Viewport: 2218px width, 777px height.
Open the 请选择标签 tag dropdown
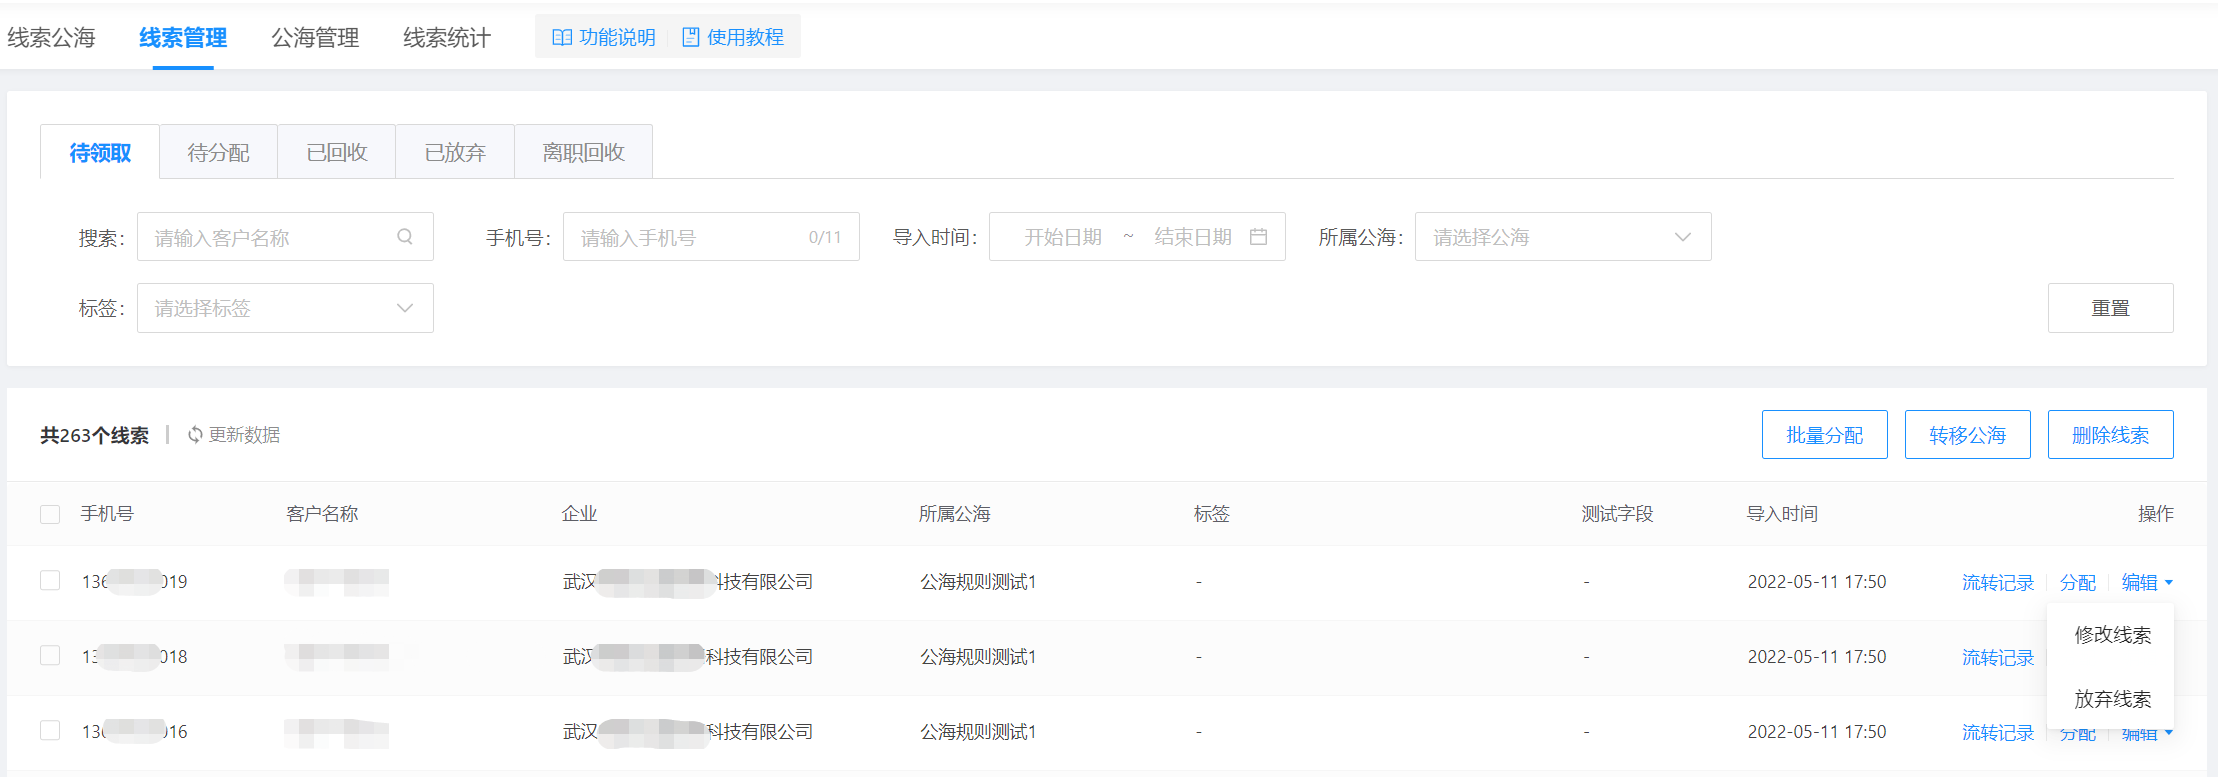point(285,308)
